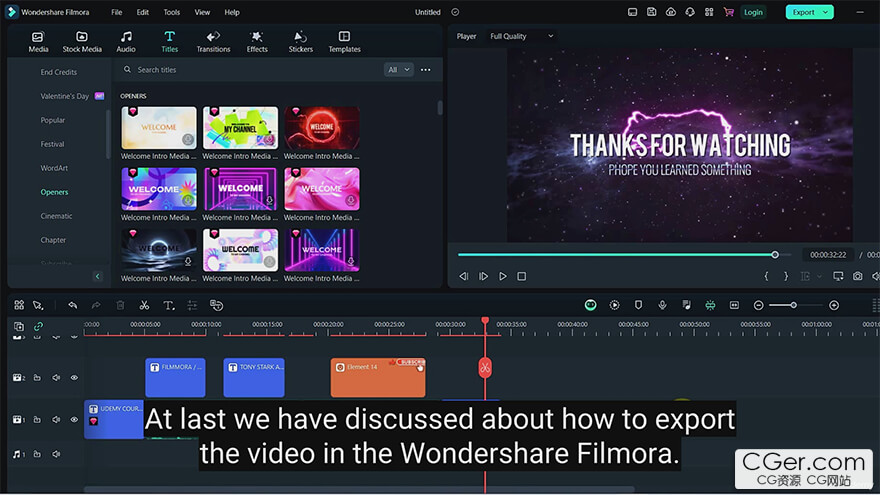Split clip with the scissors tool
The width and height of the screenshot is (880, 495).
pos(144,305)
